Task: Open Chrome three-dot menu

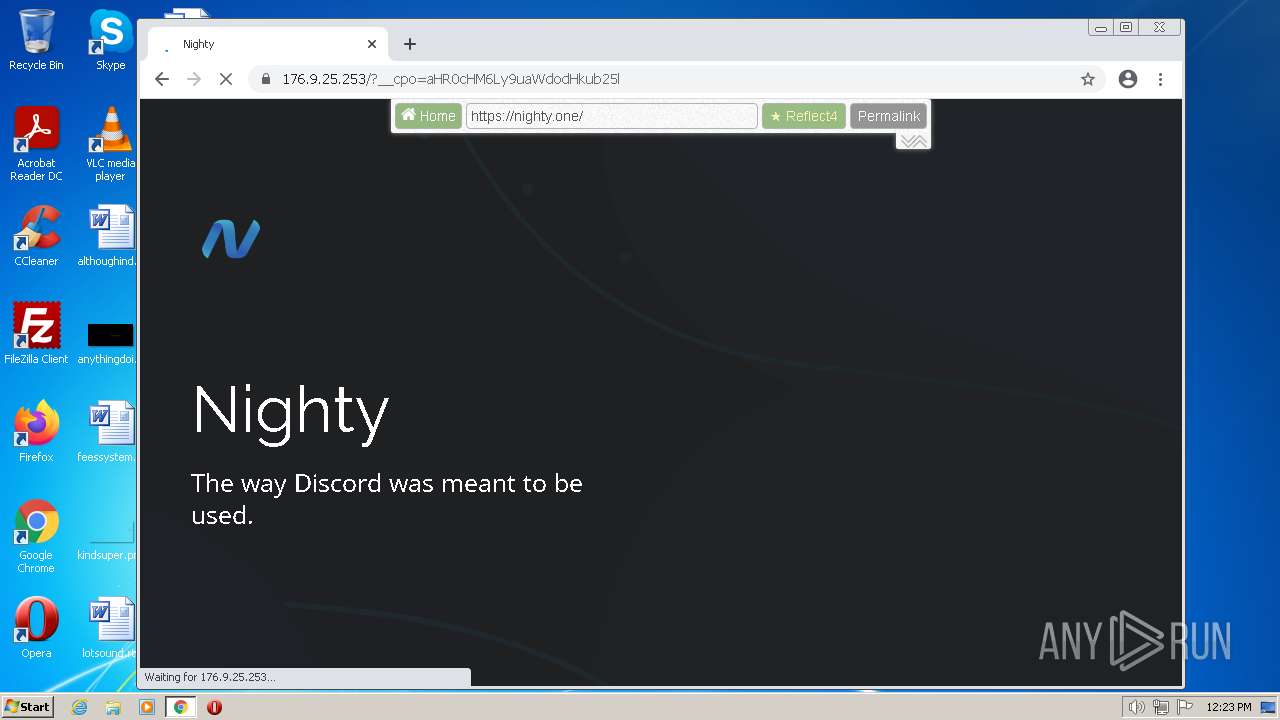Action: (x=1160, y=79)
